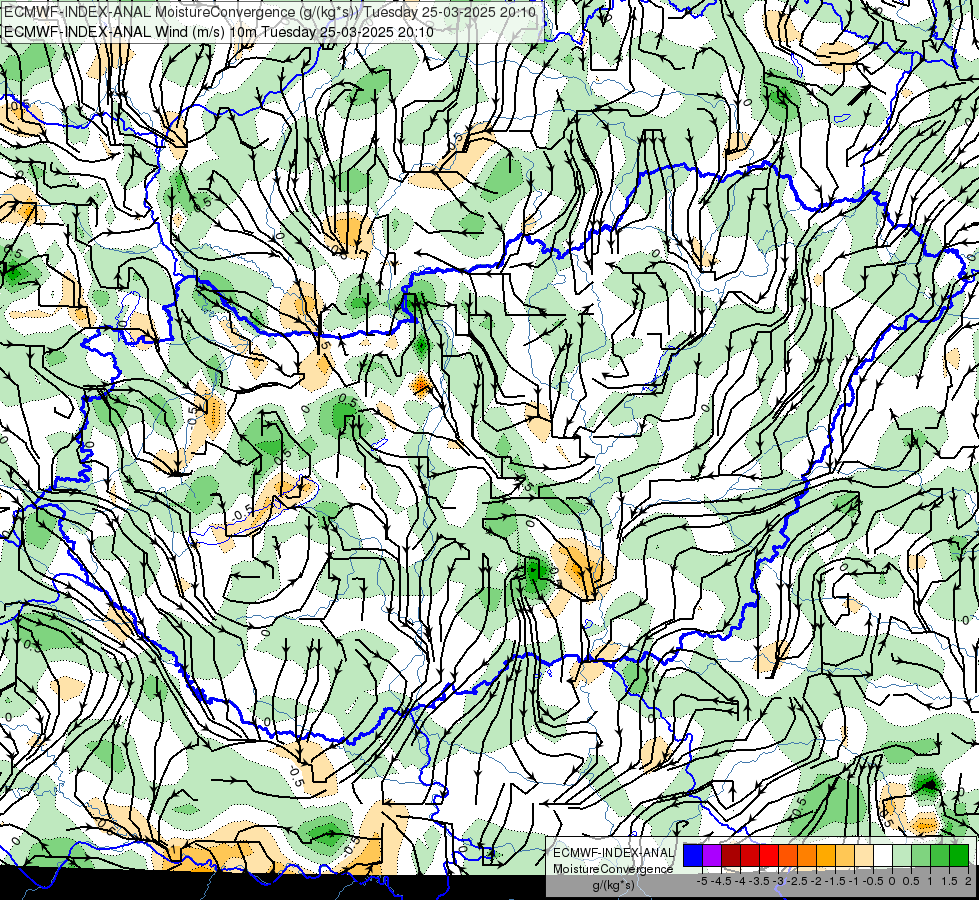Select the white swatch in the color legend
The width and height of the screenshot is (979, 900).
coord(883,855)
